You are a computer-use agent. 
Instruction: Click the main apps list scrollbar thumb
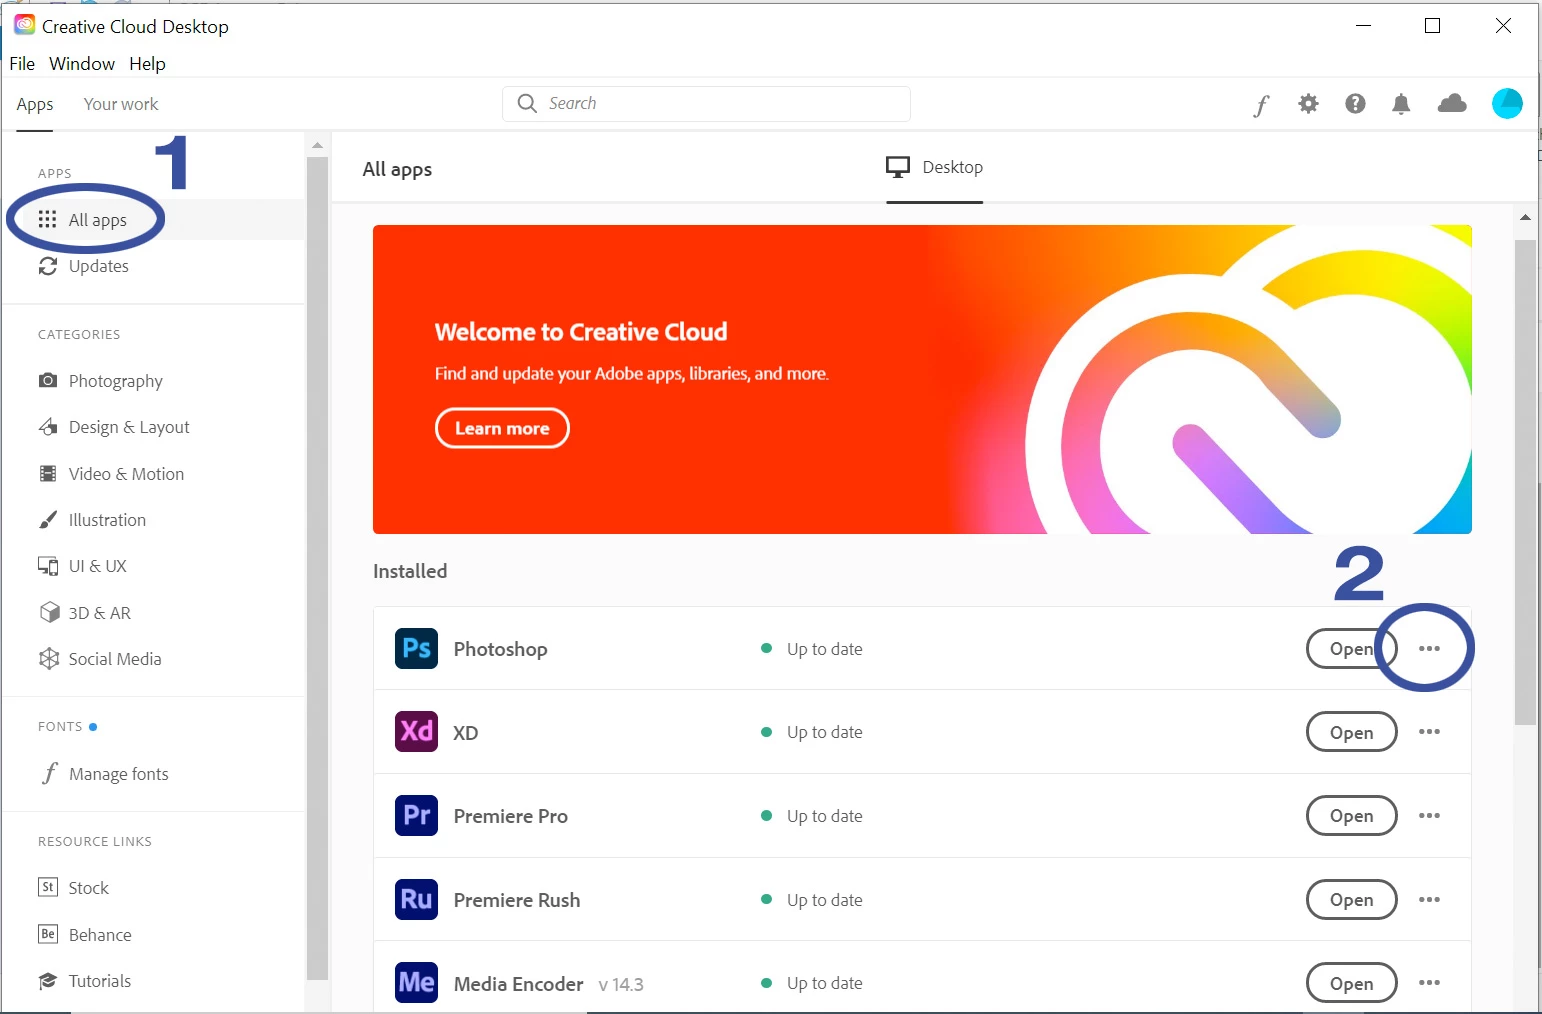tap(1525, 482)
